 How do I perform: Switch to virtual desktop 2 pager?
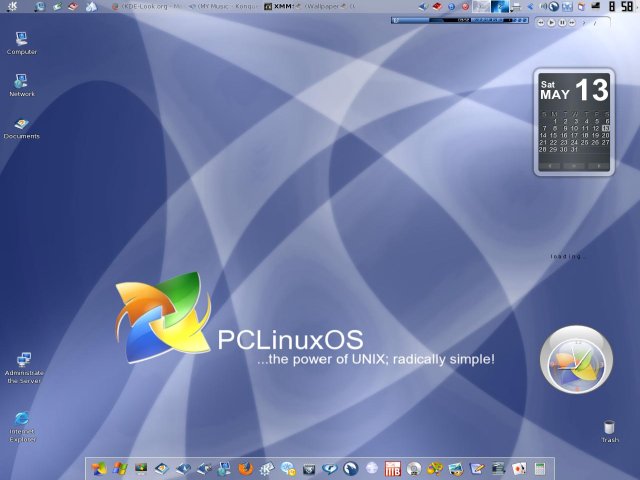(500, 6)
